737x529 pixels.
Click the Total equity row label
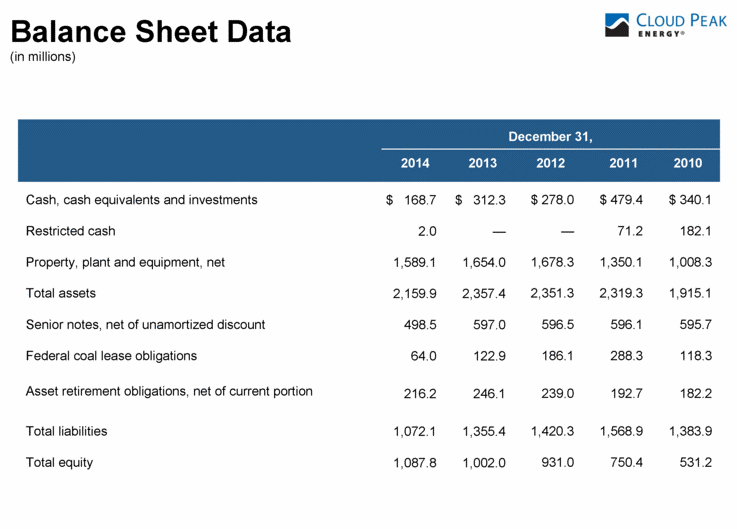click(x=60, y=463)
